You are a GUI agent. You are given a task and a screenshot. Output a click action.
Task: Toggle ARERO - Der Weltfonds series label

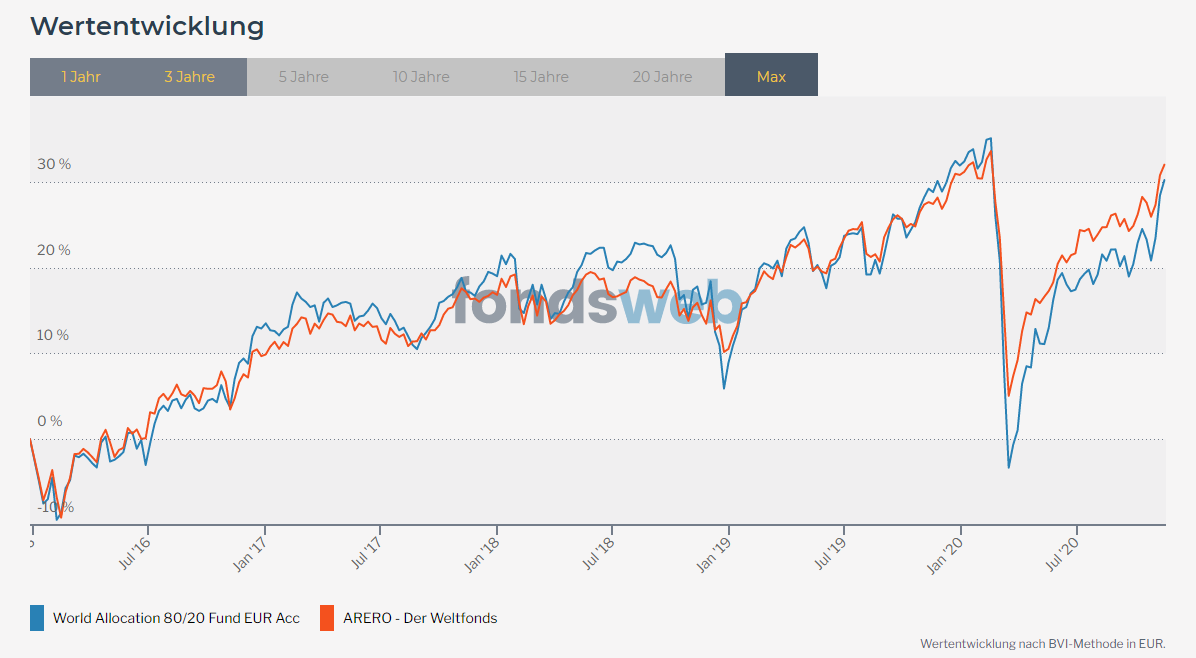click(420, 618)
